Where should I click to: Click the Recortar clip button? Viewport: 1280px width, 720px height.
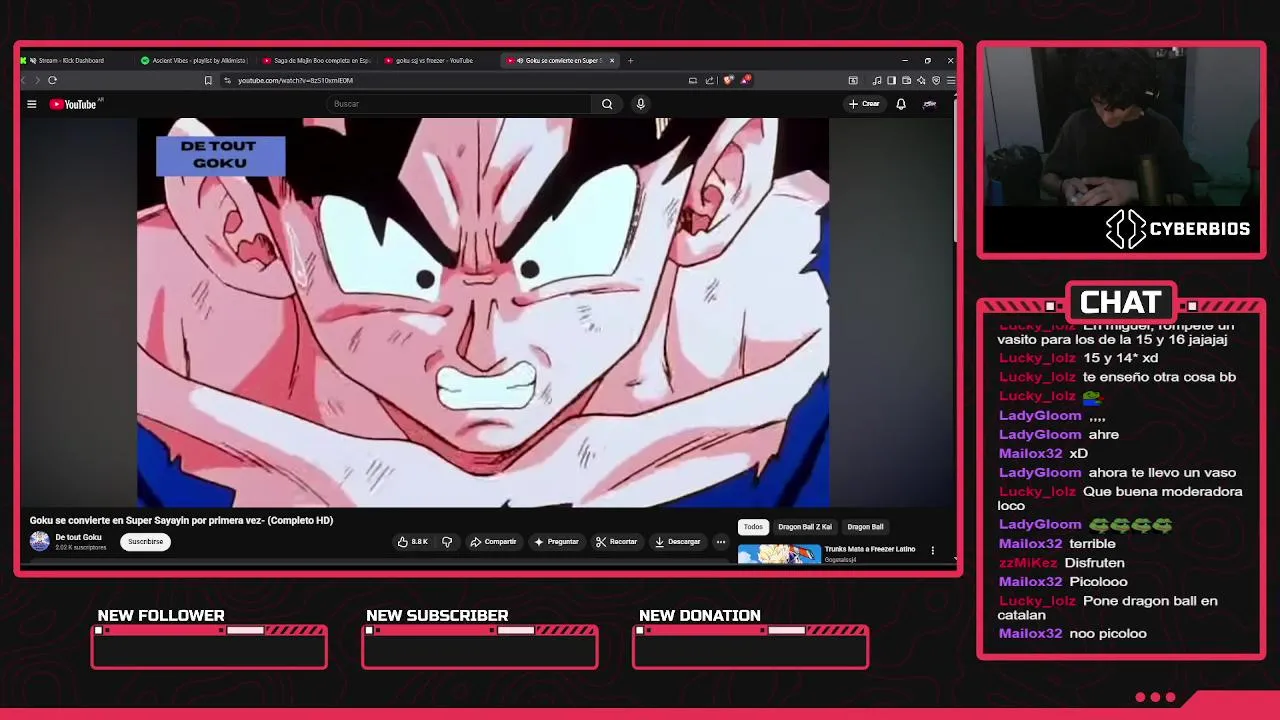[616, 542]
